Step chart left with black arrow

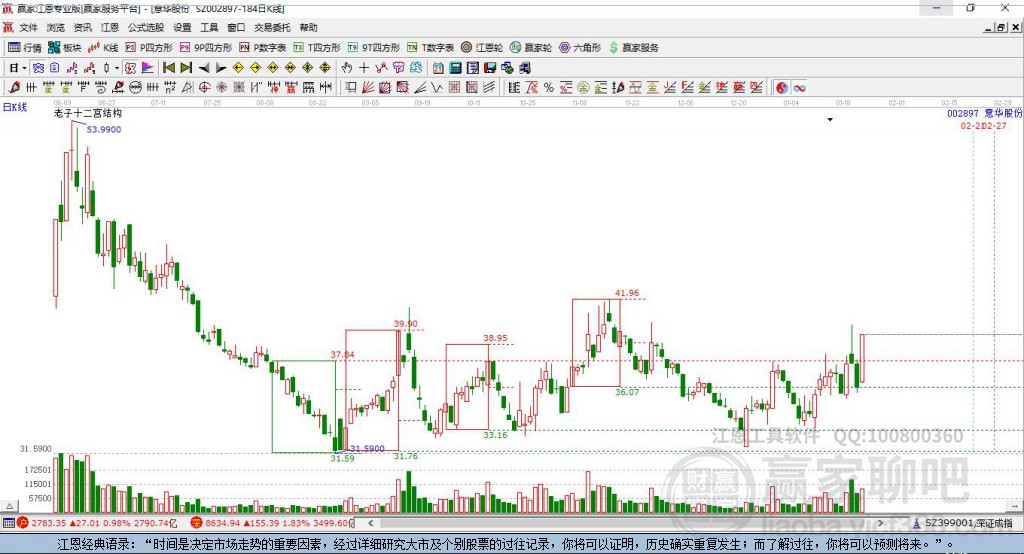[204, 68]
